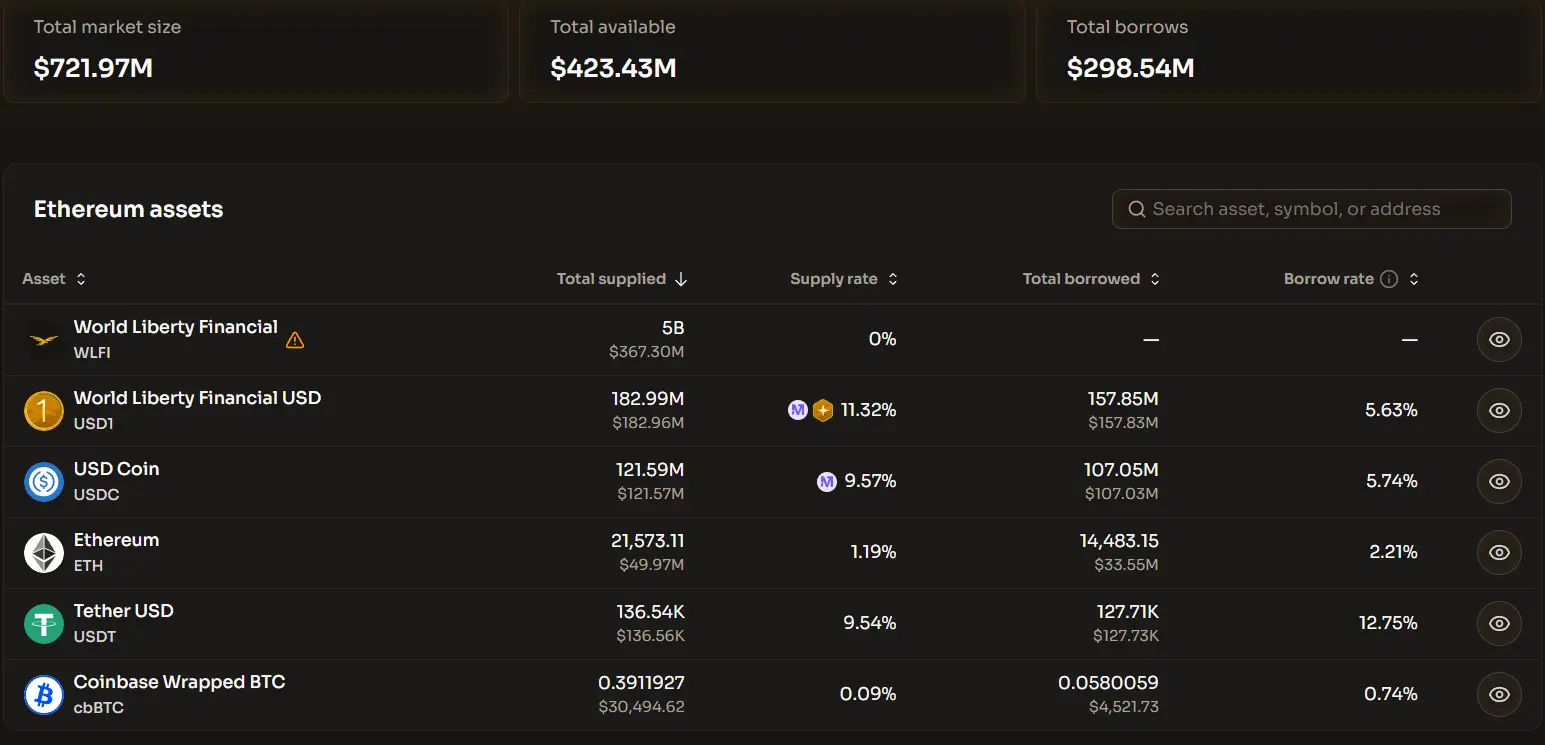Click the 5B total supplied amount for WLFI
The image size is (1545, 745).
pos(673,328)
